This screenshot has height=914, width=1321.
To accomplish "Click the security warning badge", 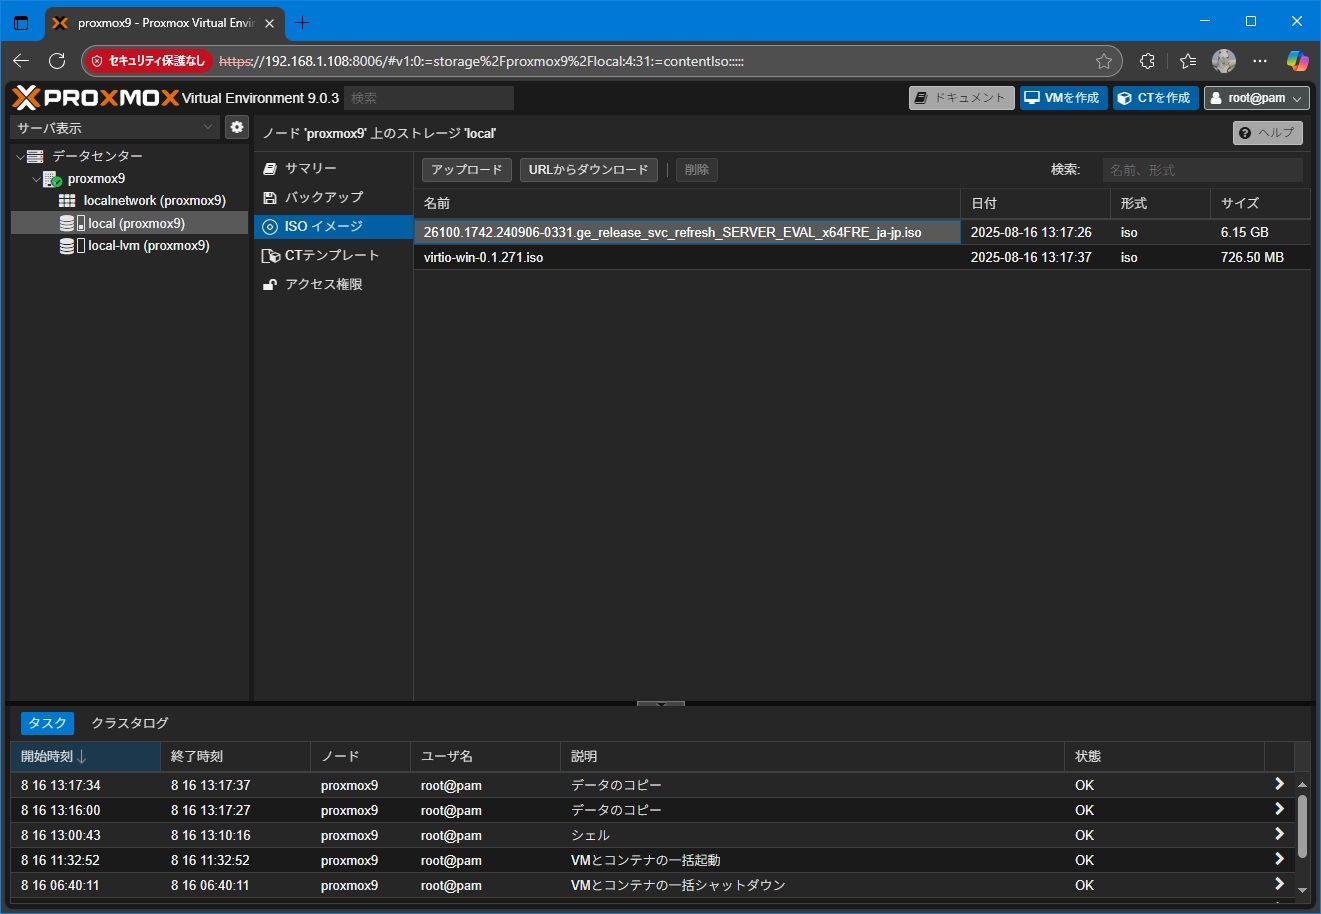I will (148, 61).
